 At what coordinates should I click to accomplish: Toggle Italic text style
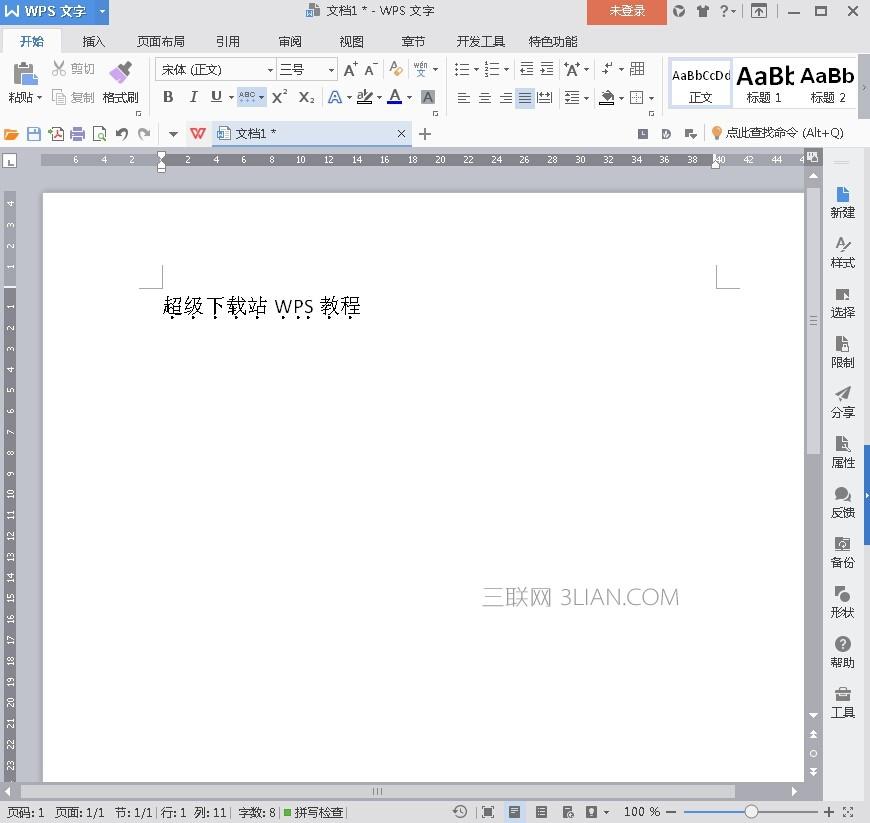(193, 97)
